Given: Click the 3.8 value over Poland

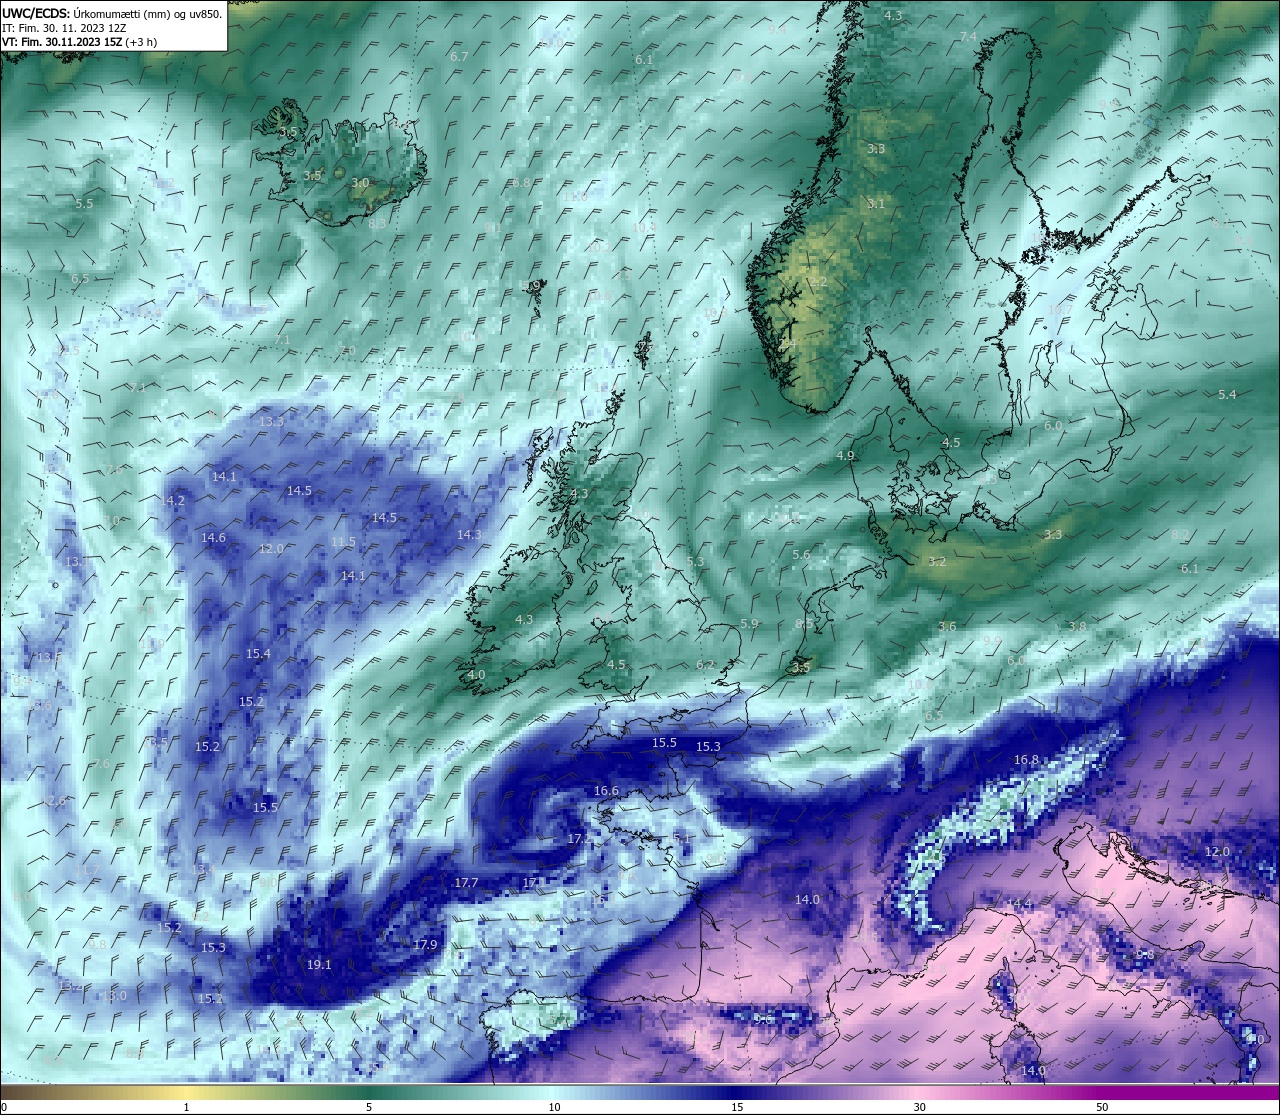Looking at the screenshot, I should 1077,627.
